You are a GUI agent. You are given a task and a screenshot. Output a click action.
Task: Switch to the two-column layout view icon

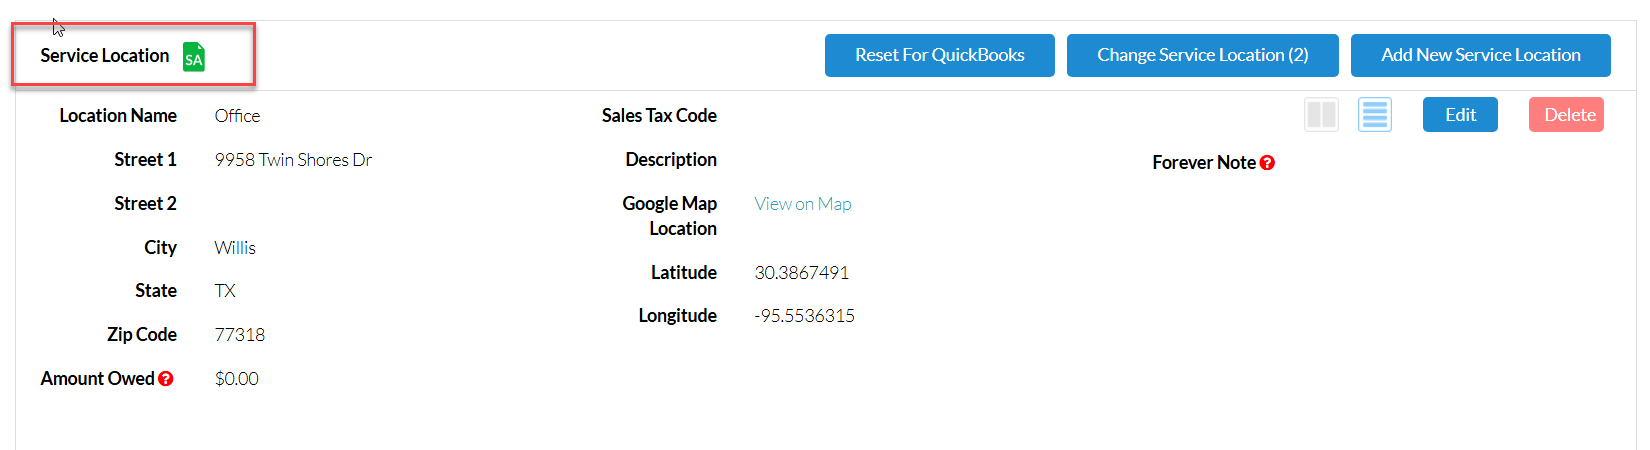(1322, 115)
